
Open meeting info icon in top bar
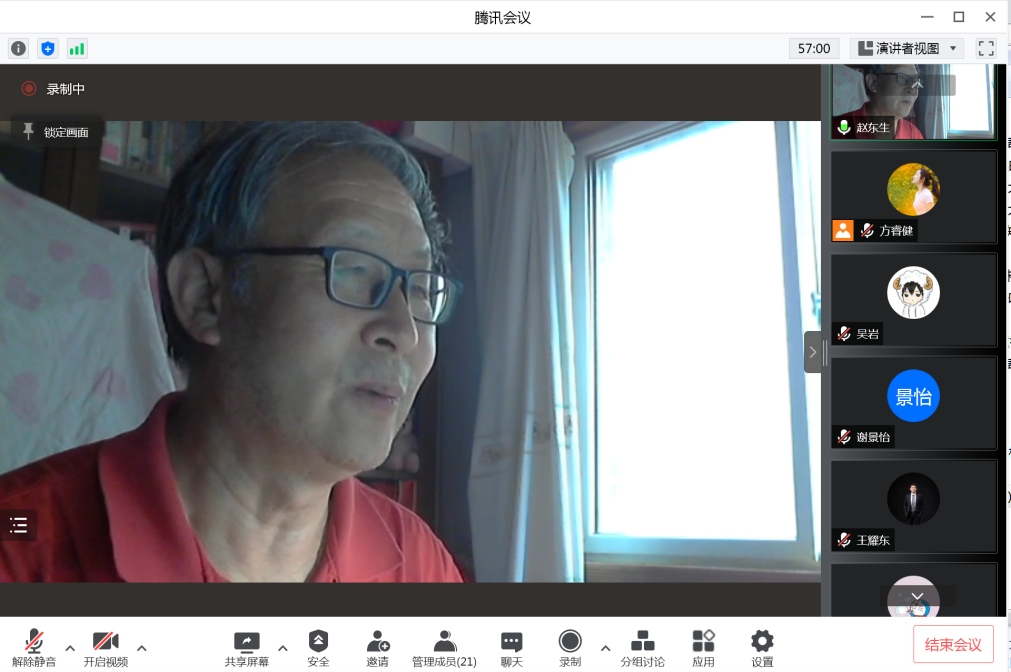coord(18,48)
